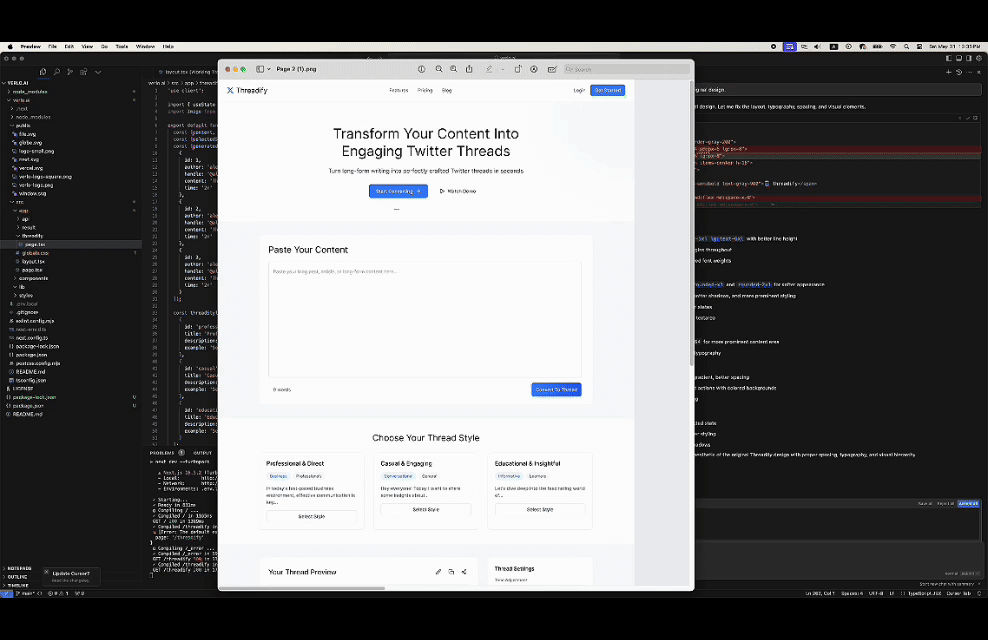
Task: Toggle the primary side bar in Cursor
Action: coord(949,58)
